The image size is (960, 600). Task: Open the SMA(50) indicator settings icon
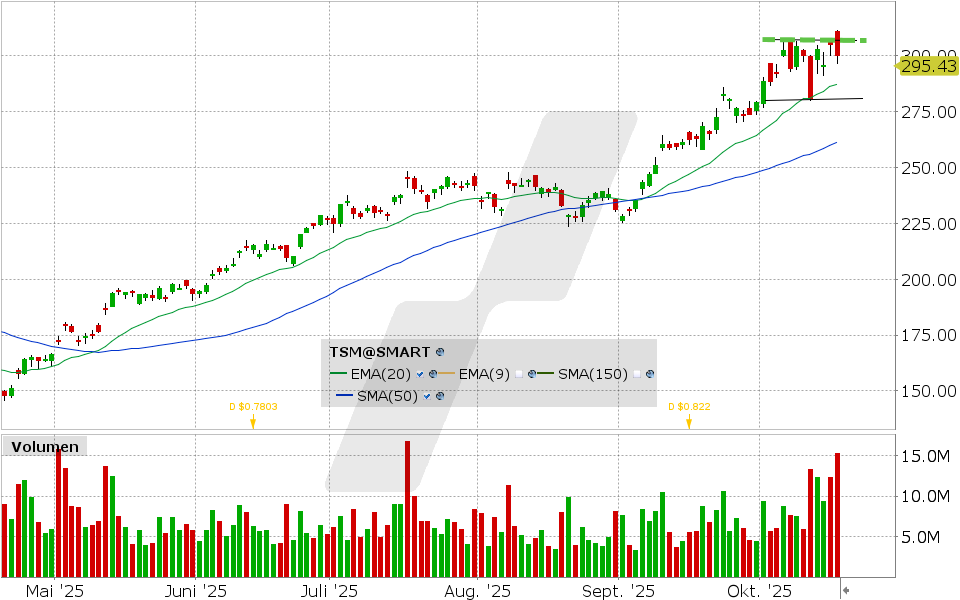pyautogui.click(x=440, y=396)
